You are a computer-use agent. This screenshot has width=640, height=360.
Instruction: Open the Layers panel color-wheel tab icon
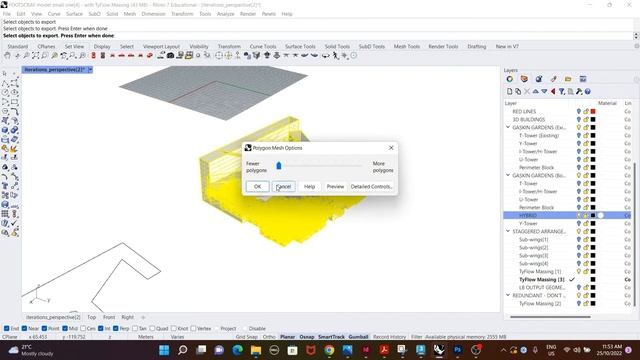pos(510,79)
